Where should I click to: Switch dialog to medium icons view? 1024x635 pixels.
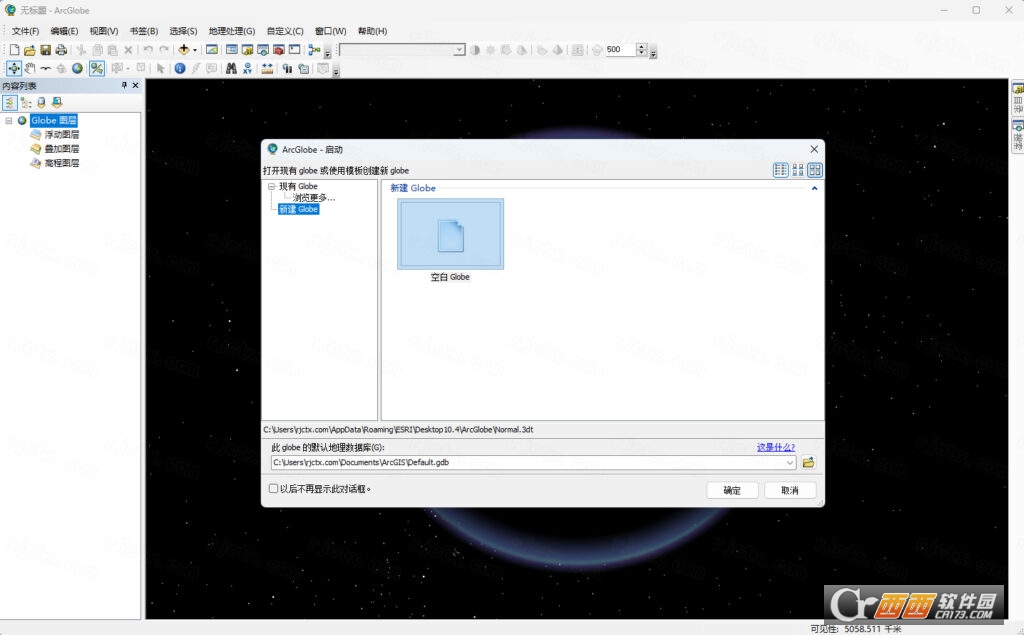click(798, 170)
